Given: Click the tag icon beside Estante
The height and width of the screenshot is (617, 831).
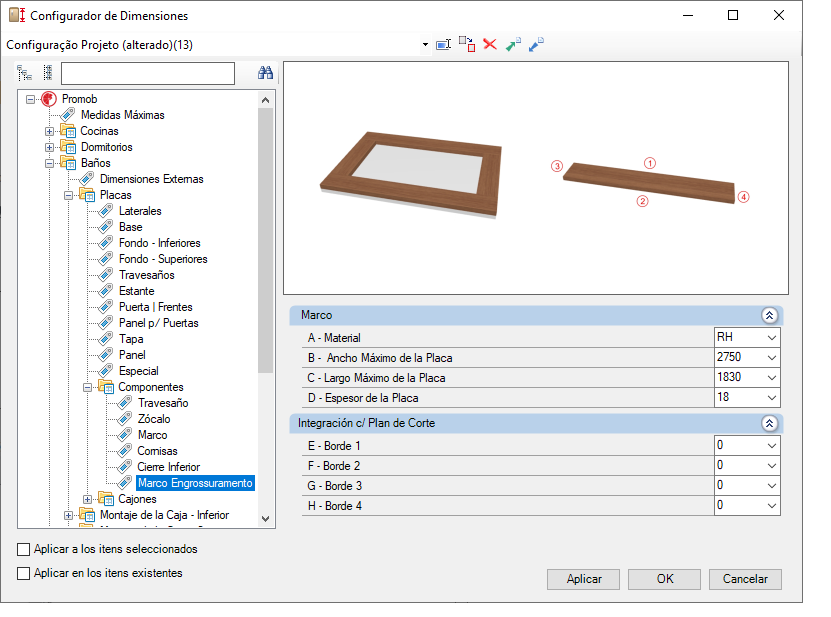Looking at the screenshot, I should [106, 291].
